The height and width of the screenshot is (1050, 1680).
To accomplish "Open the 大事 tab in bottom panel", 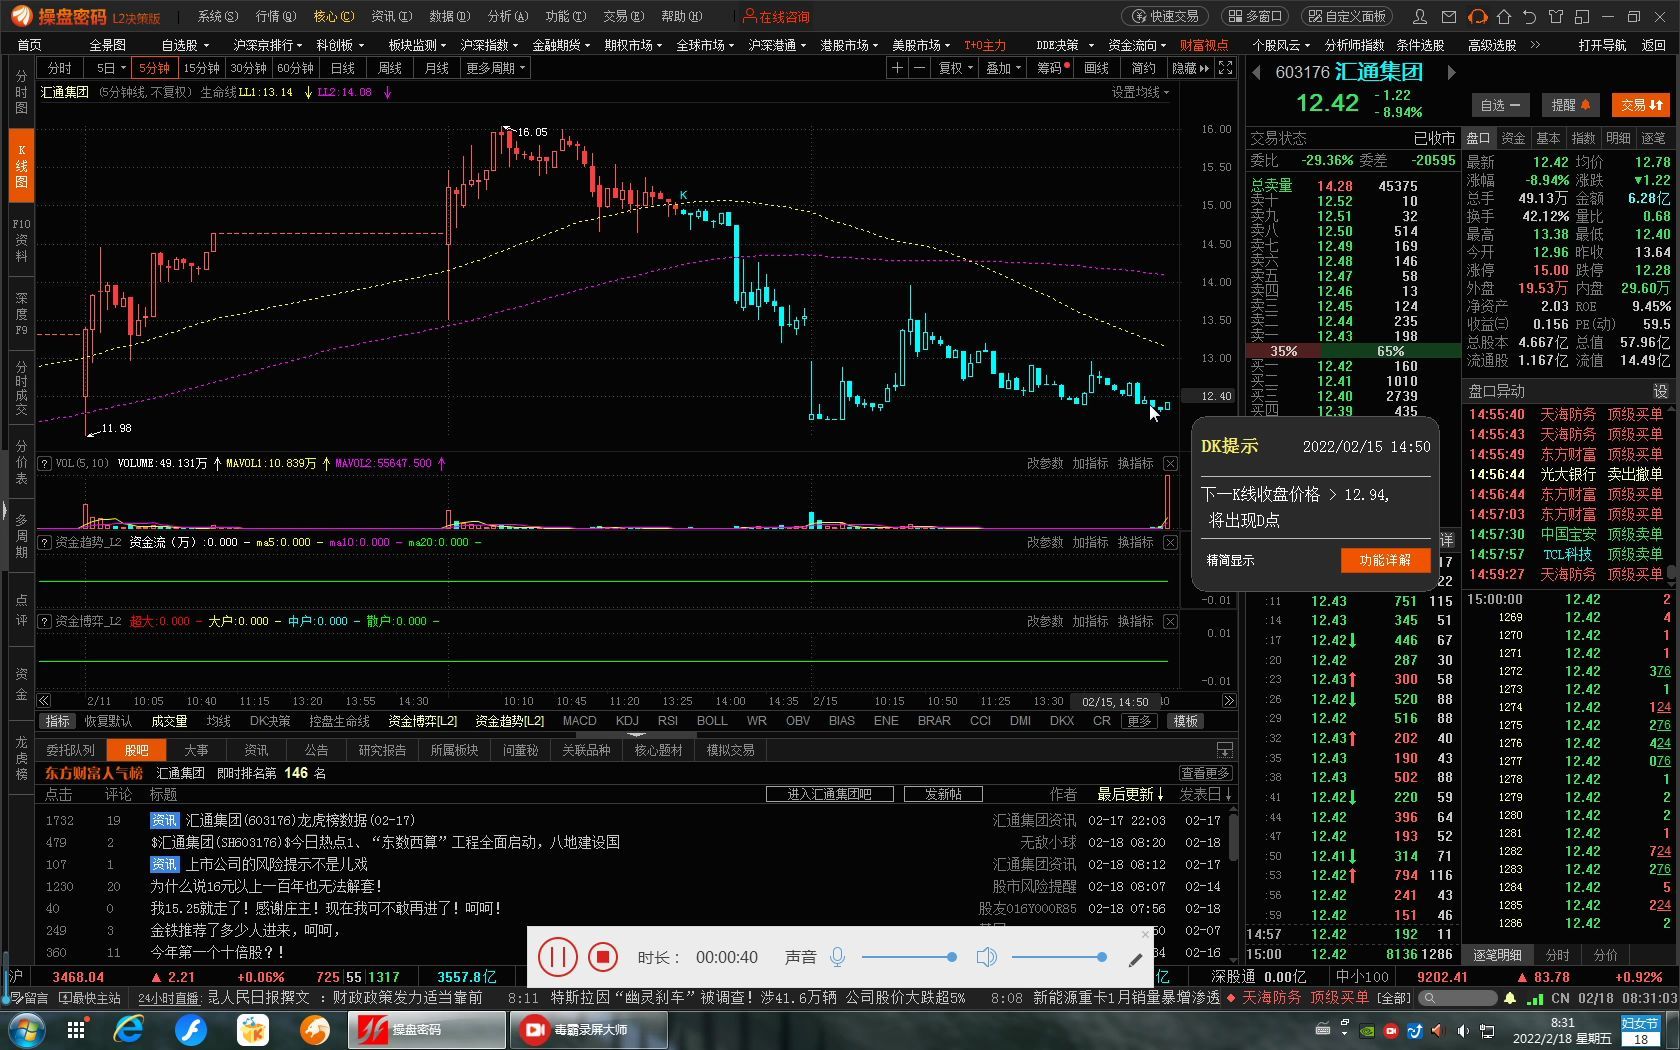I will (196, 750).
